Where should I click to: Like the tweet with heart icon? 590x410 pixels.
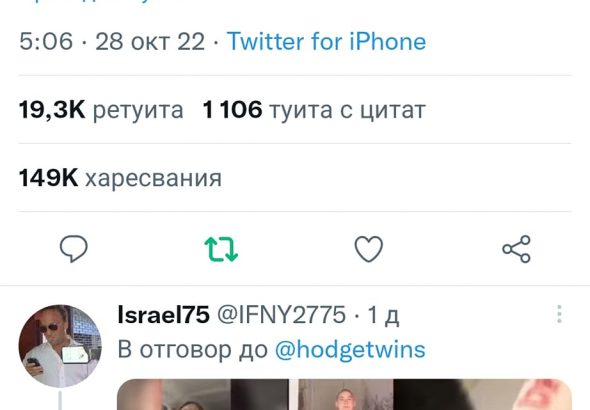pos(369,249)
